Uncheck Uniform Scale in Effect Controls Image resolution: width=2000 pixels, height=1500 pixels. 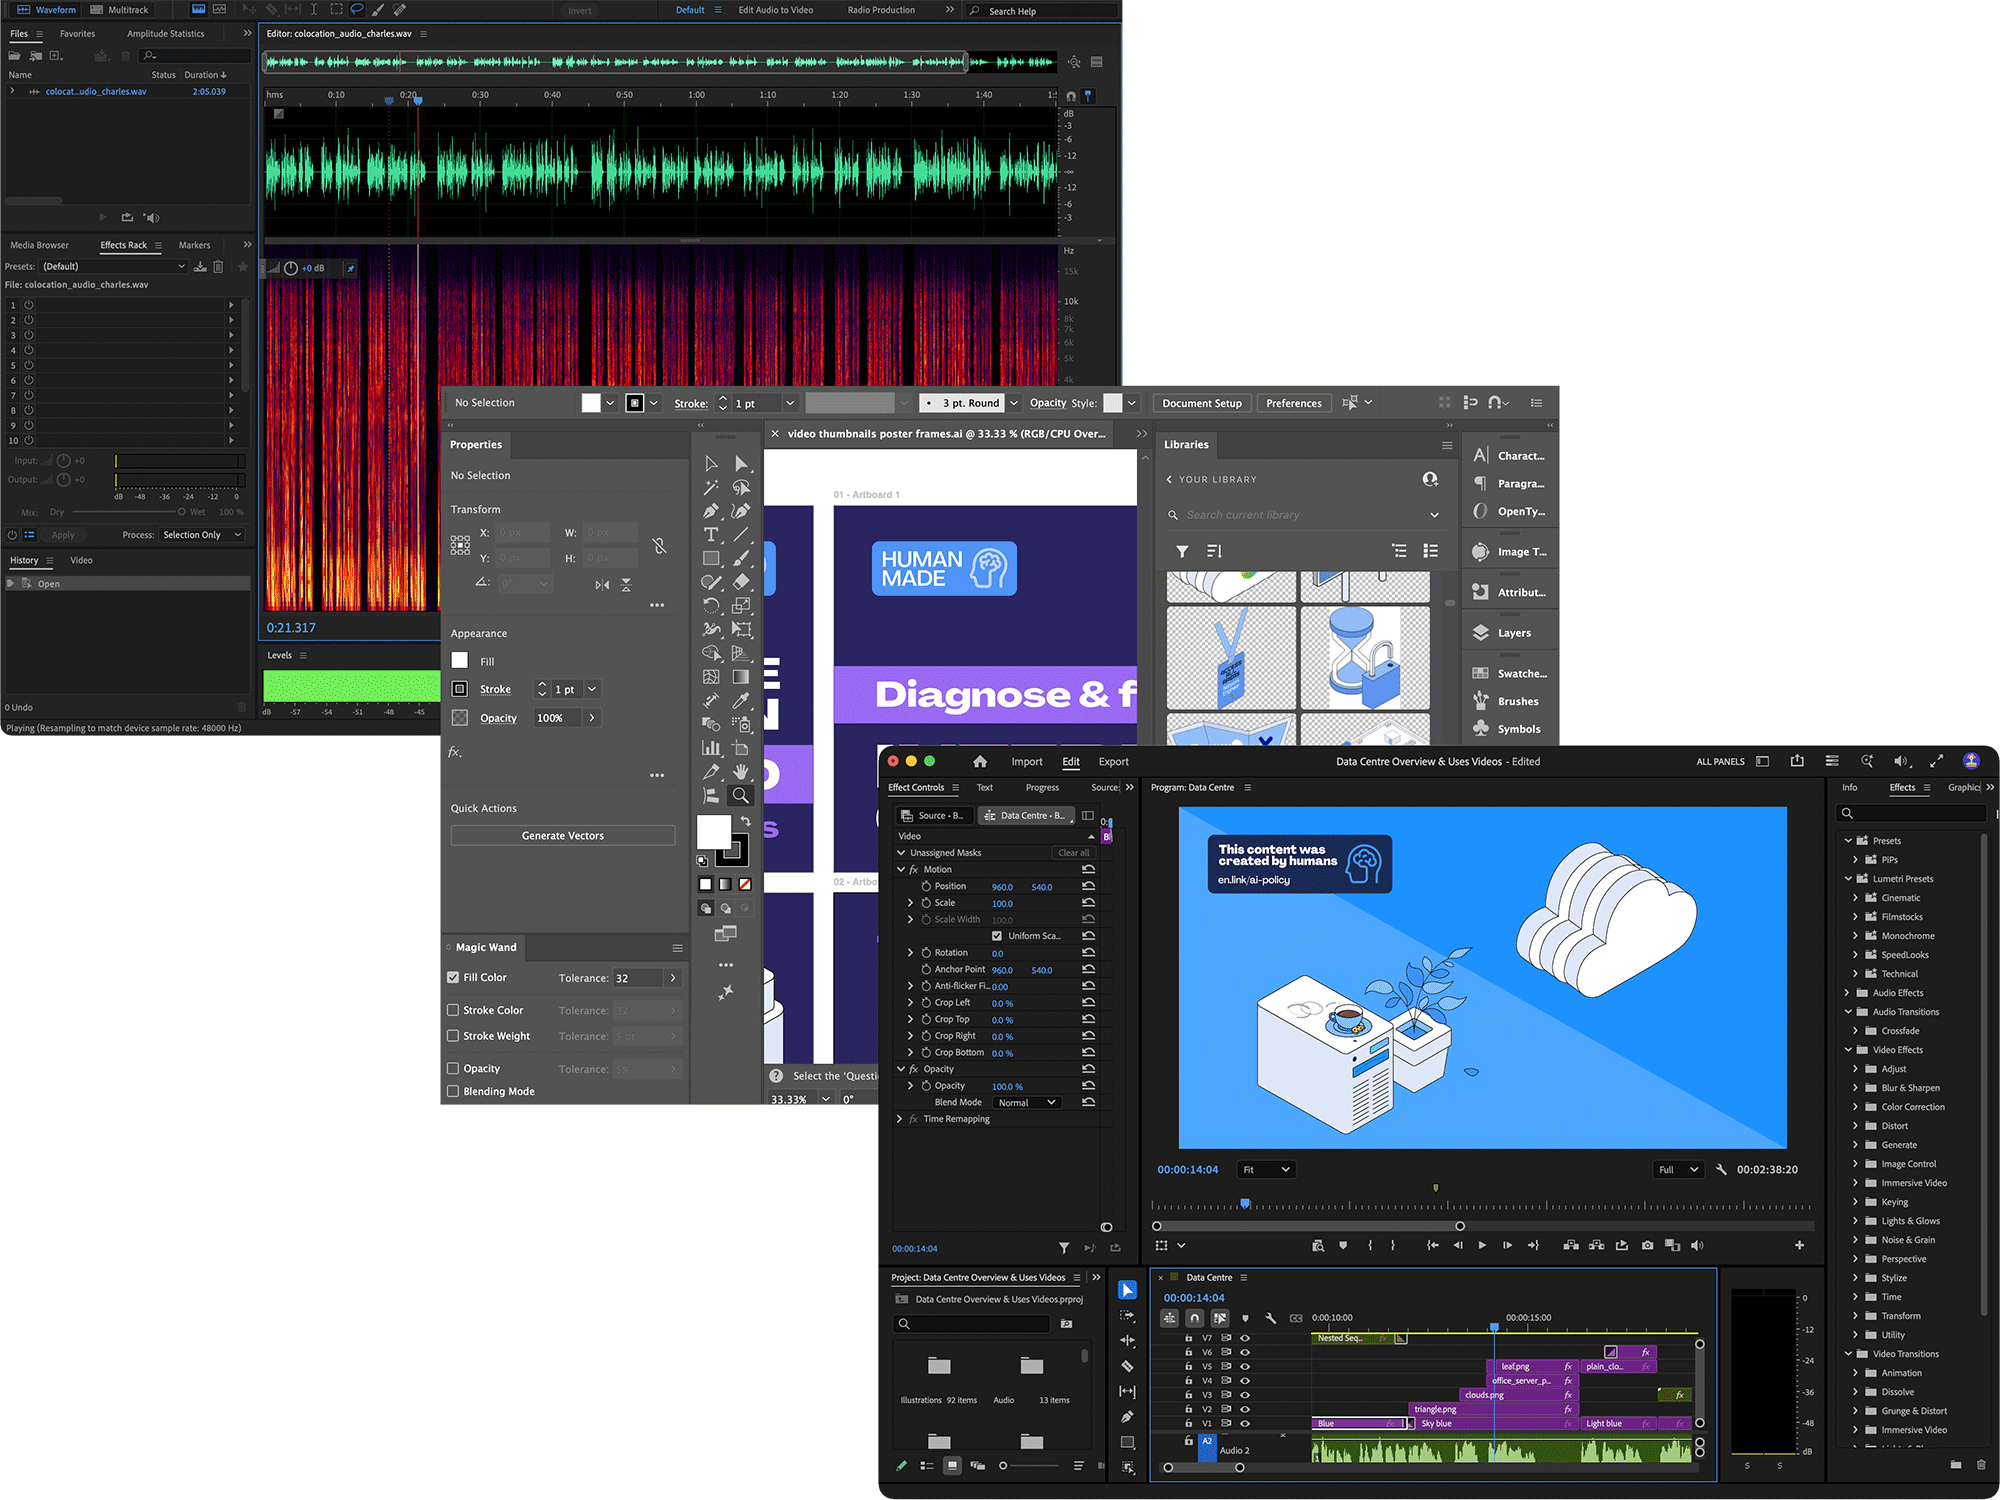[x=997, y=937]
